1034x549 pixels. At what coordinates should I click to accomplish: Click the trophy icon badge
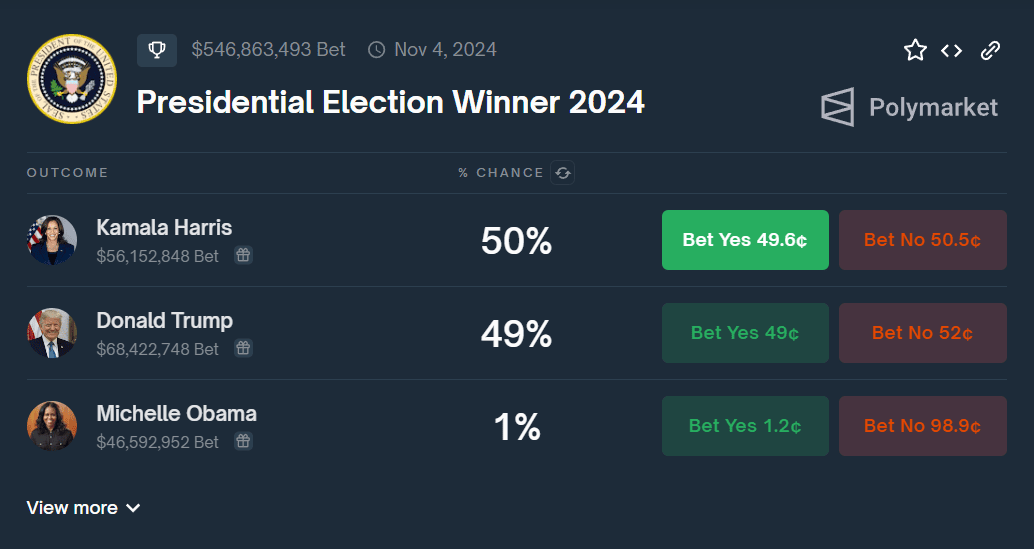(157, 50)
